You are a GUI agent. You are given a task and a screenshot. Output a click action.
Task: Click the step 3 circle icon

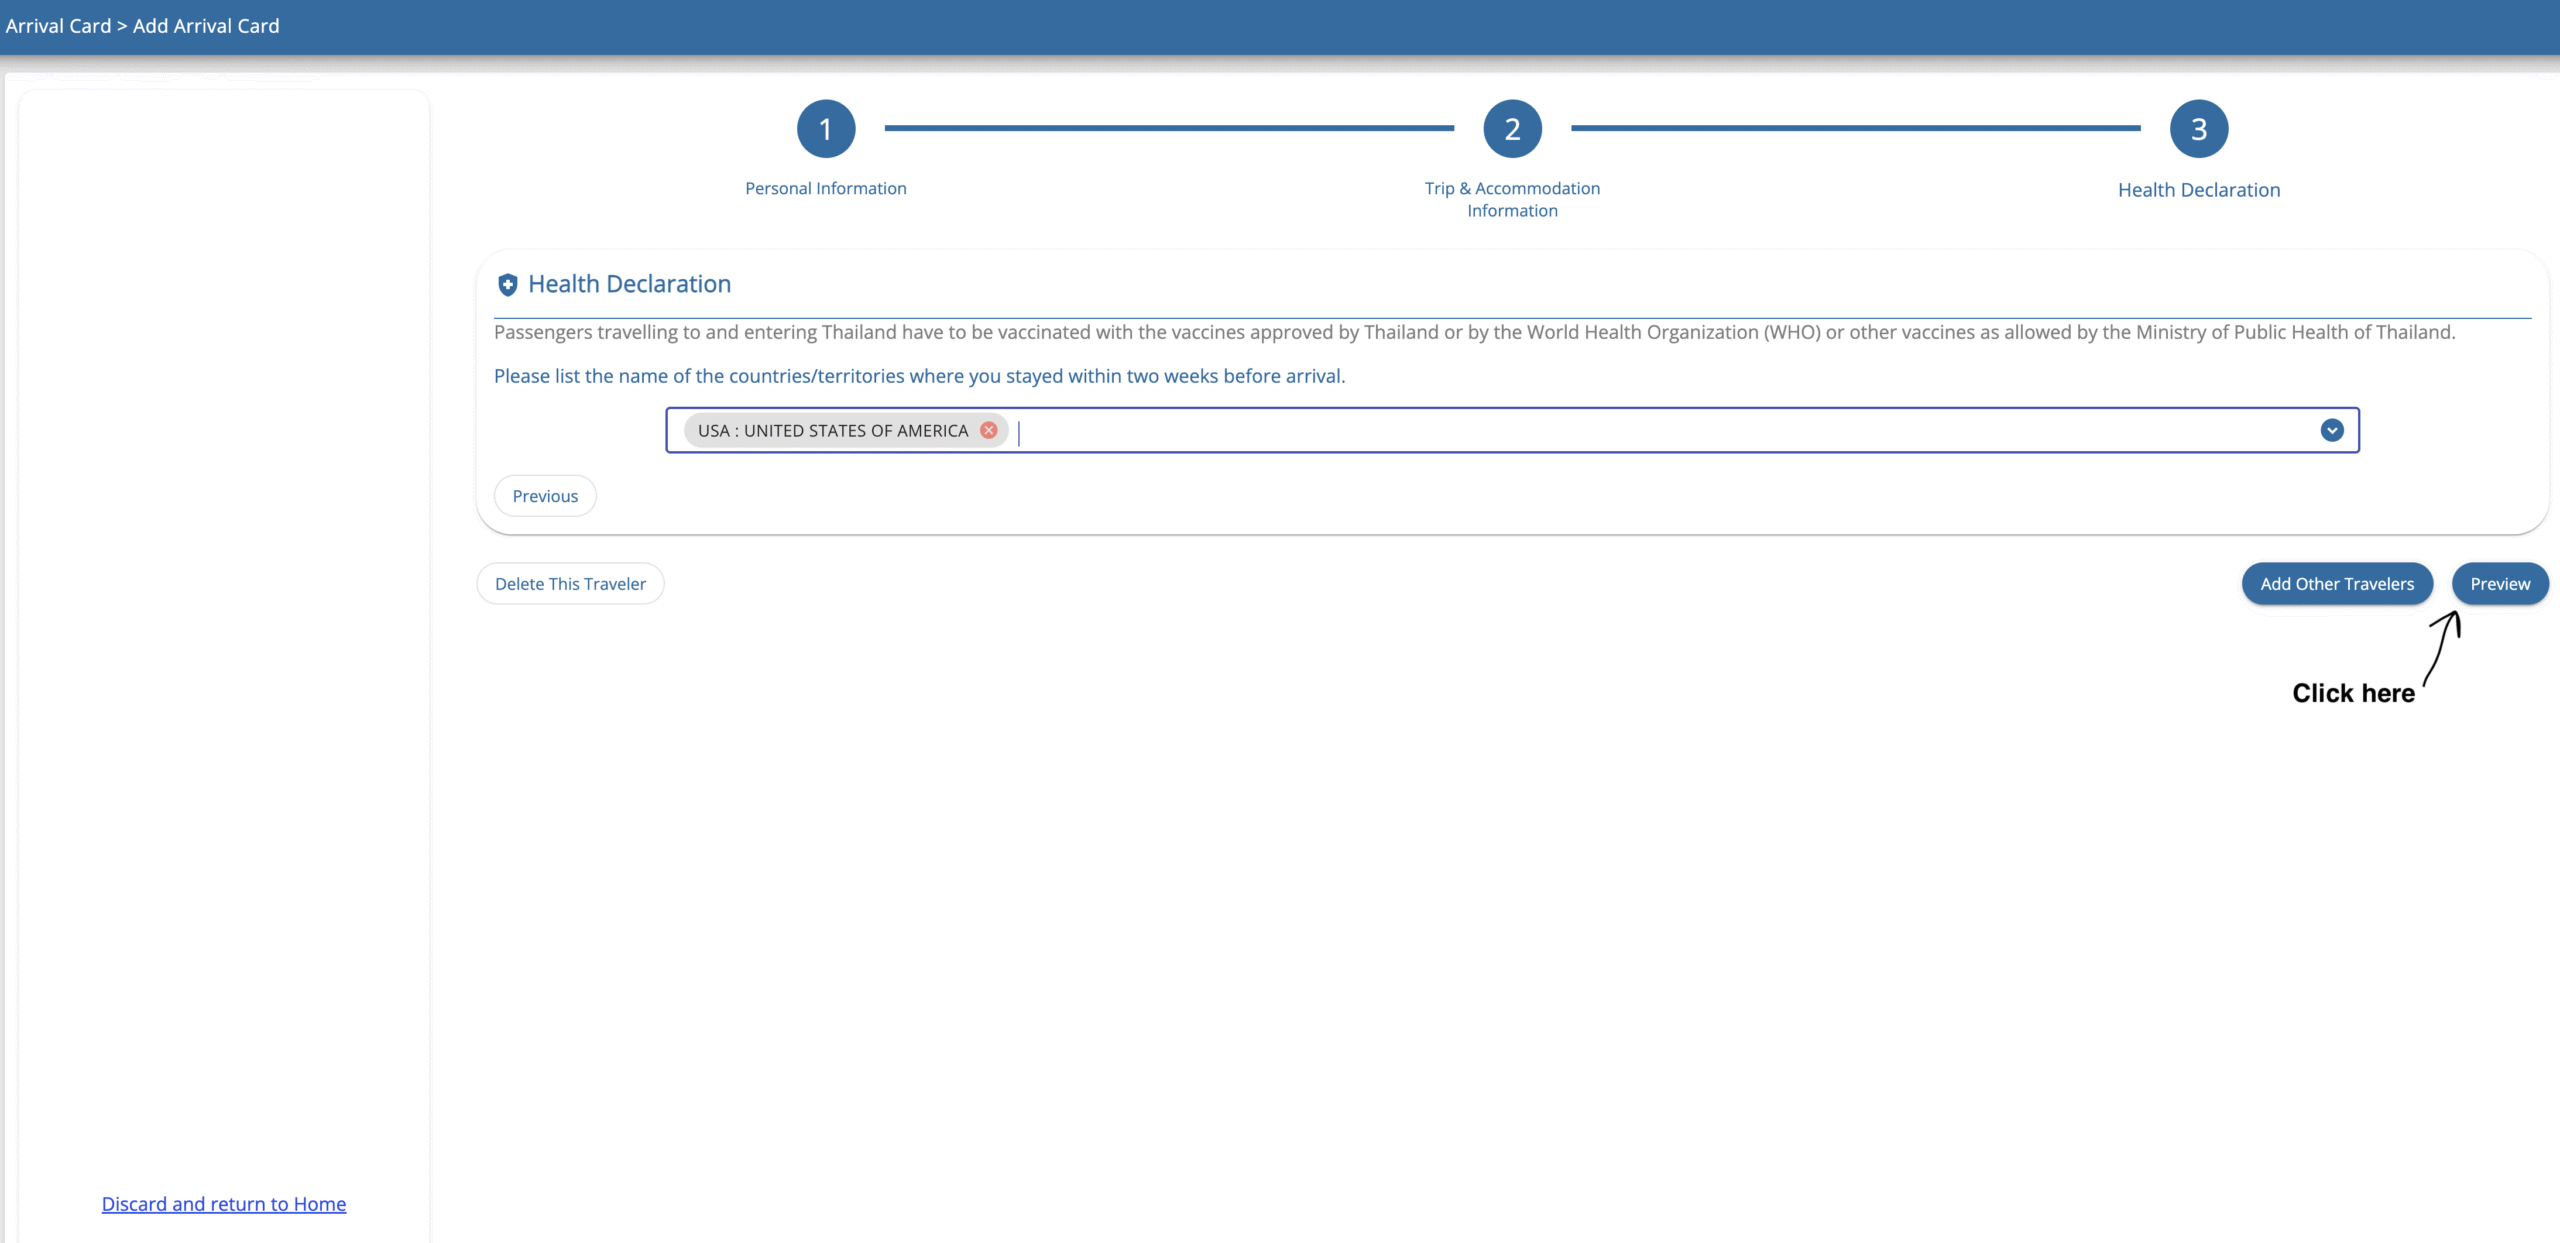tap(2198, 129)
